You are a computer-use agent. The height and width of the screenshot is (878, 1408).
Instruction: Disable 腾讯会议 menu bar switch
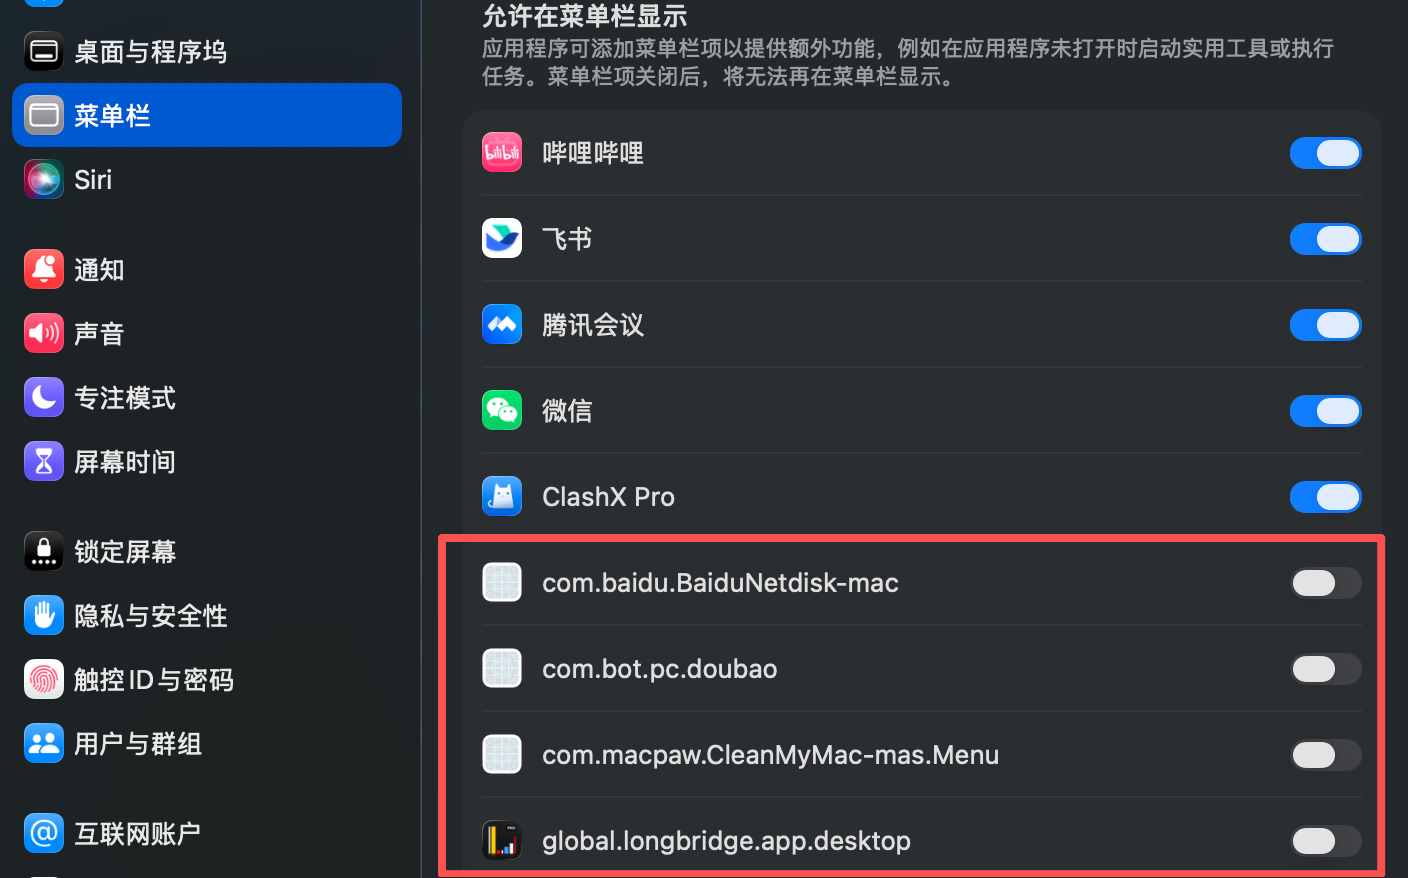(1326, 325)
